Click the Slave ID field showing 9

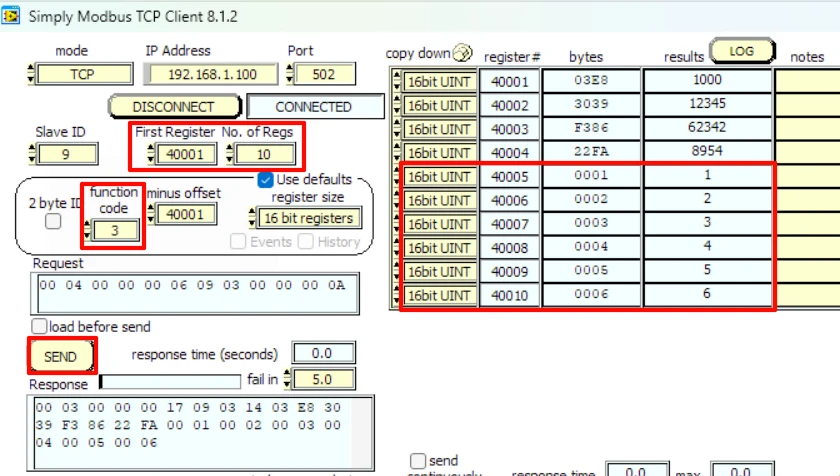(67, 154)
